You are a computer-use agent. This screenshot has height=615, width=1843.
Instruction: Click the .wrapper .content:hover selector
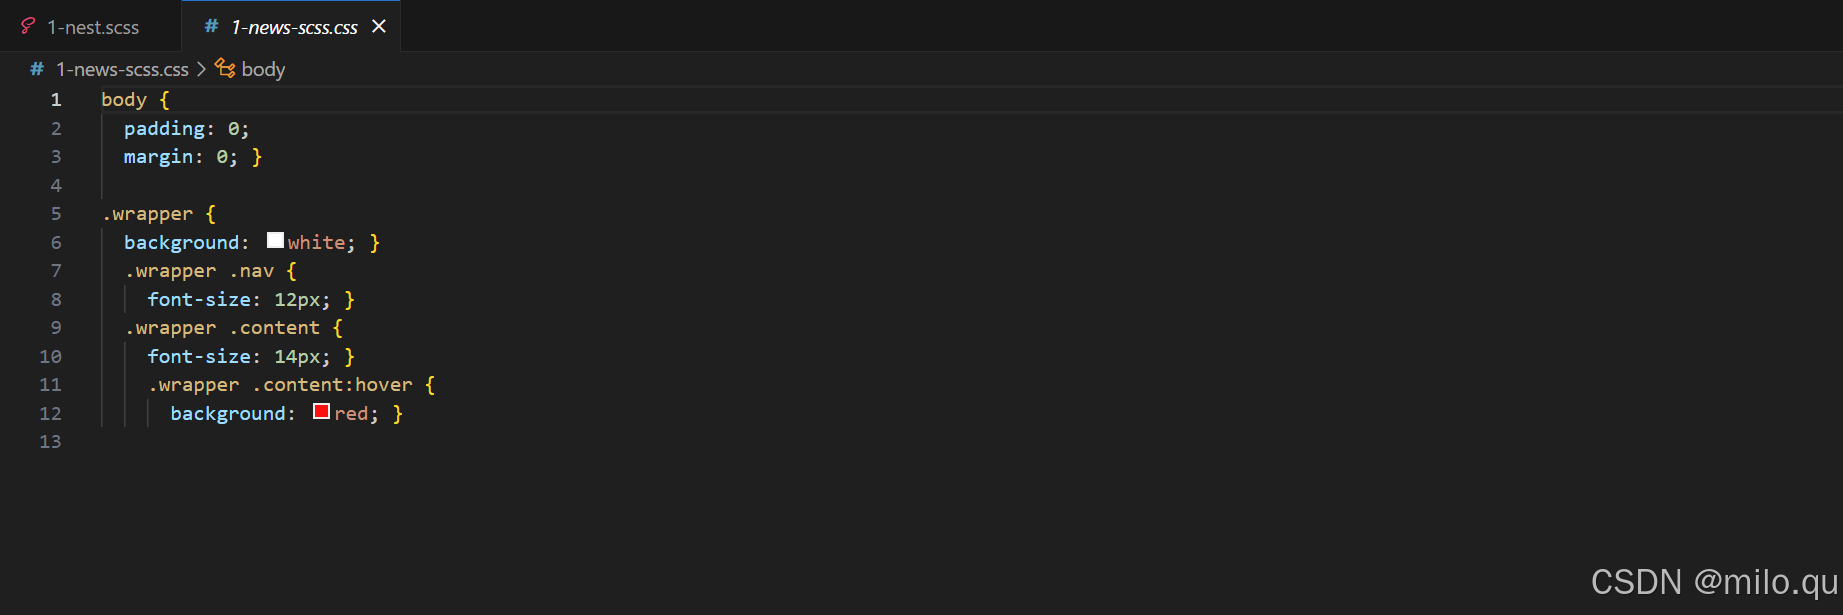coord(280,385)
